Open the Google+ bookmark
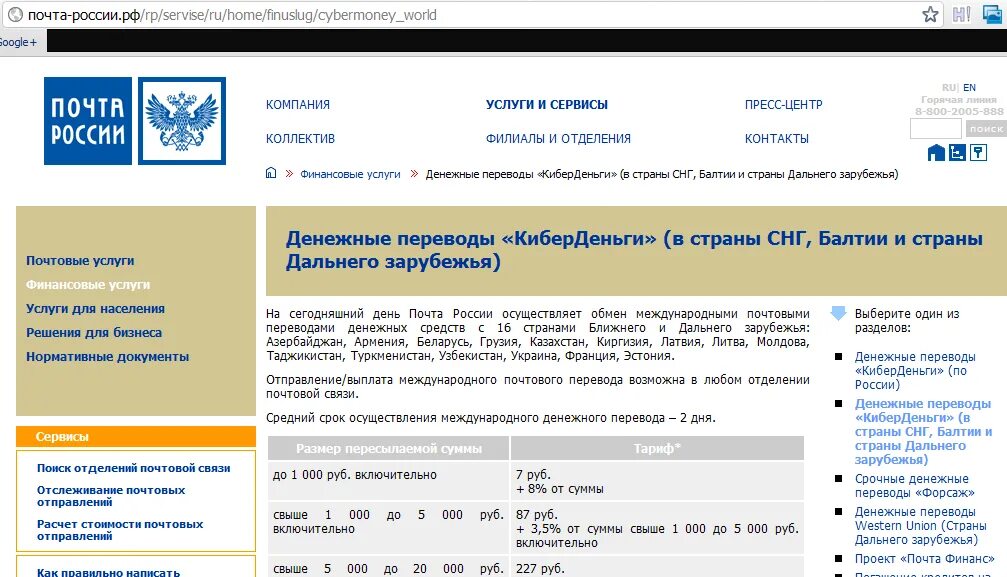Screen dimensions: 1007x577 (18, 42)
